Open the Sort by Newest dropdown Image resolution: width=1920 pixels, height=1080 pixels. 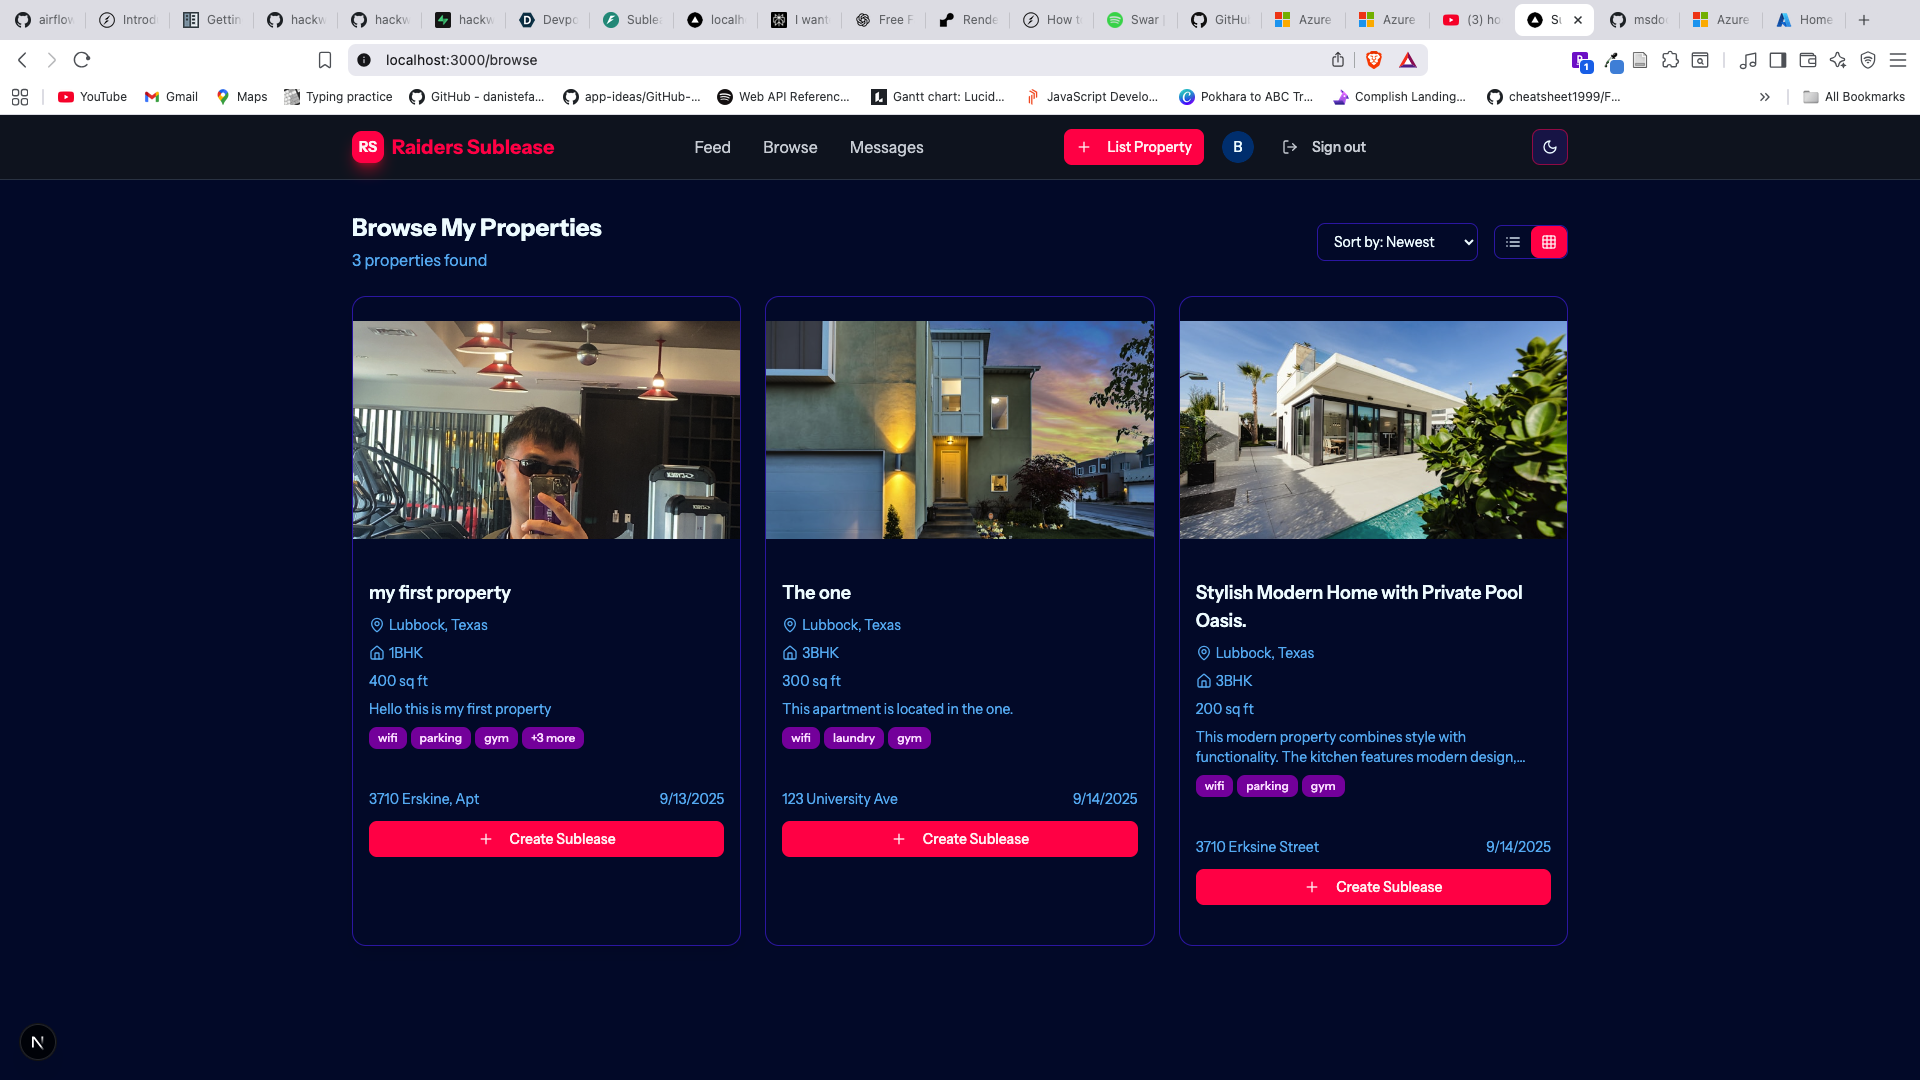(1396, 242)
